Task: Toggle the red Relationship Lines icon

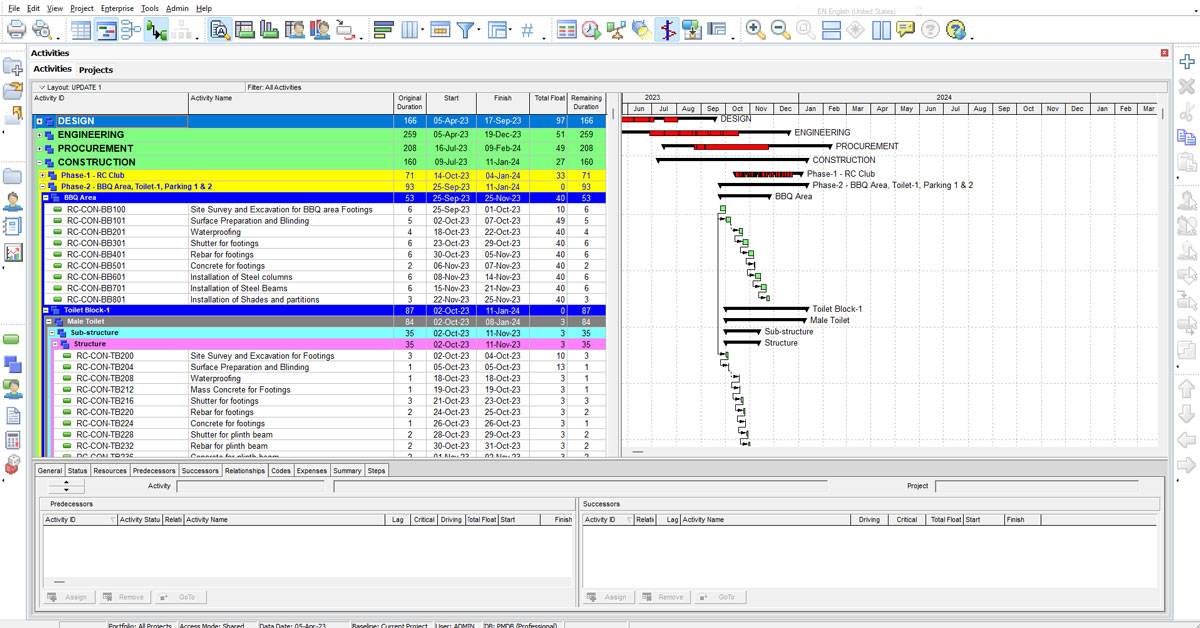Action: coord(667,30)
